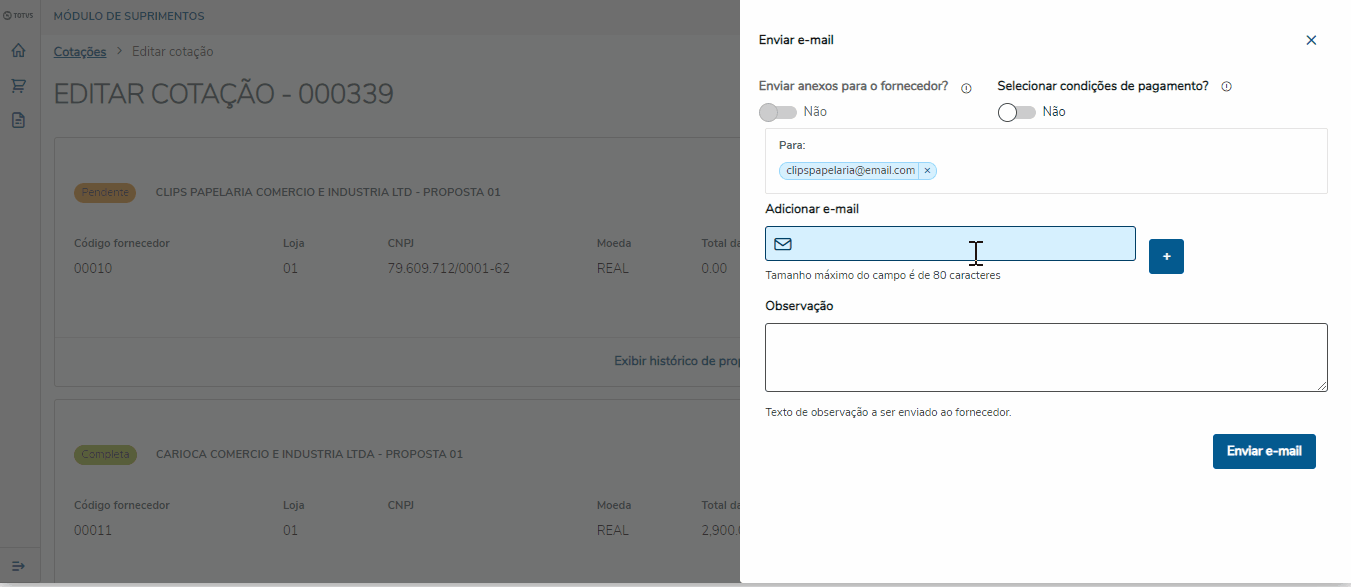
Task: Close the Enviar e-mail panel
Action: point(1311,40)
